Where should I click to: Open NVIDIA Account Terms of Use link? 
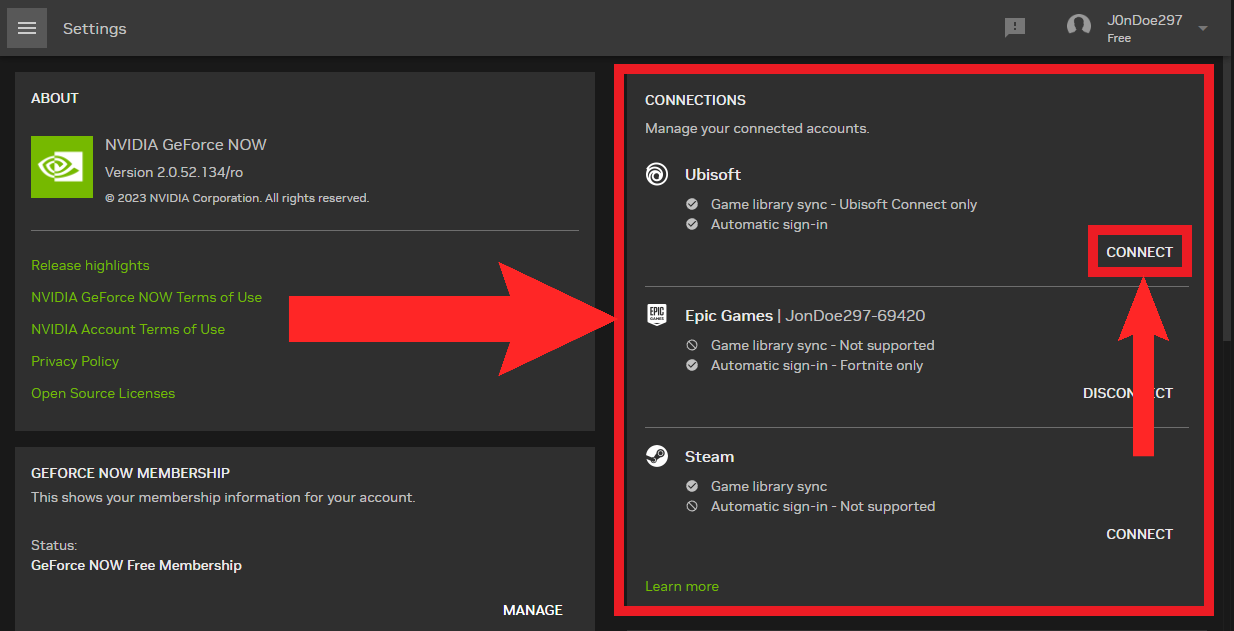pos(128,330)
